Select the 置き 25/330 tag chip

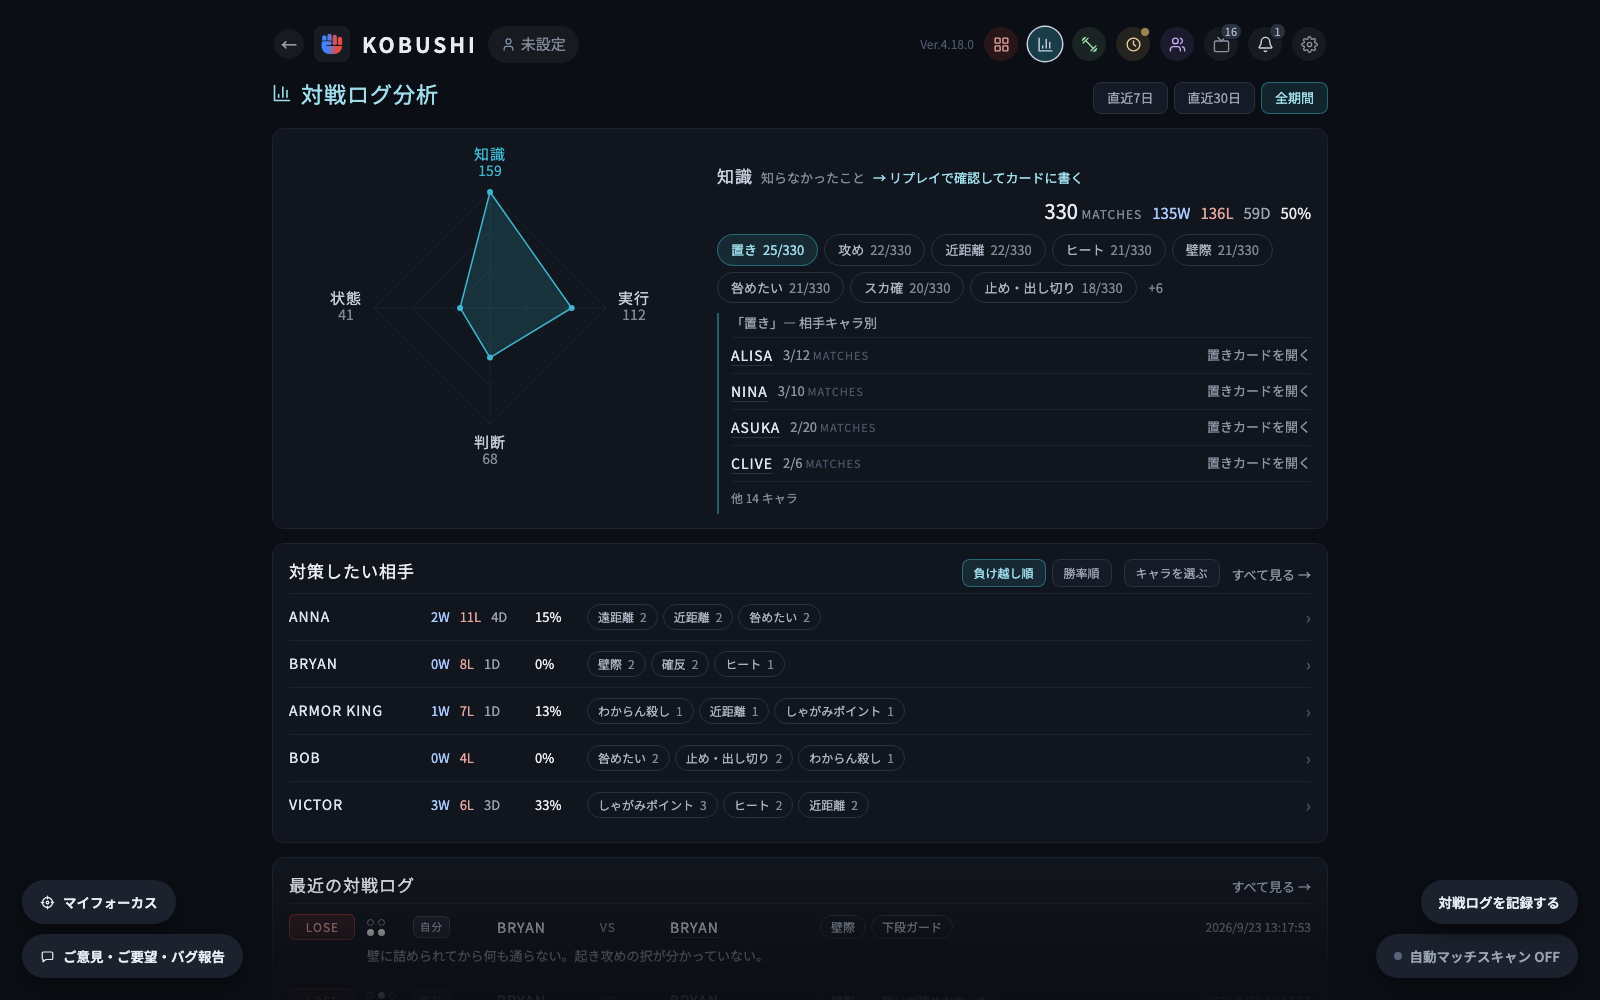(x=767, y=250)
